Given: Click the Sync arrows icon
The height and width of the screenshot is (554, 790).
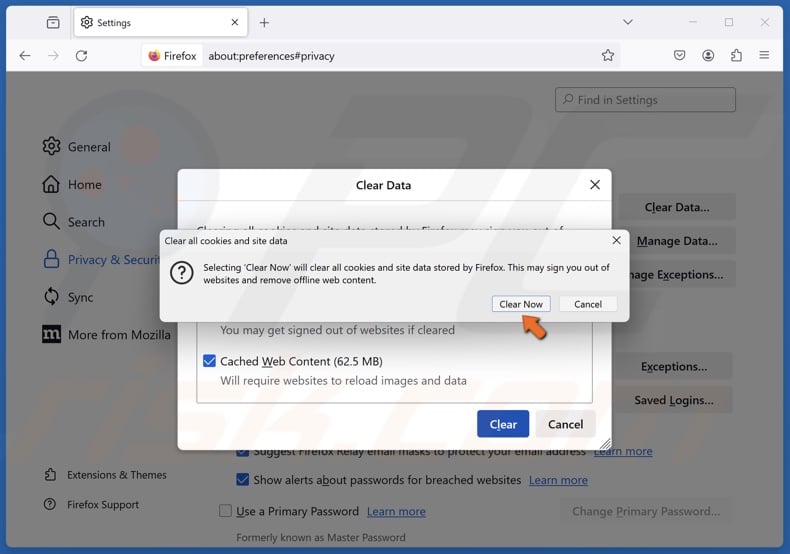Looking at the screenshot, I should tap(51, 296).
